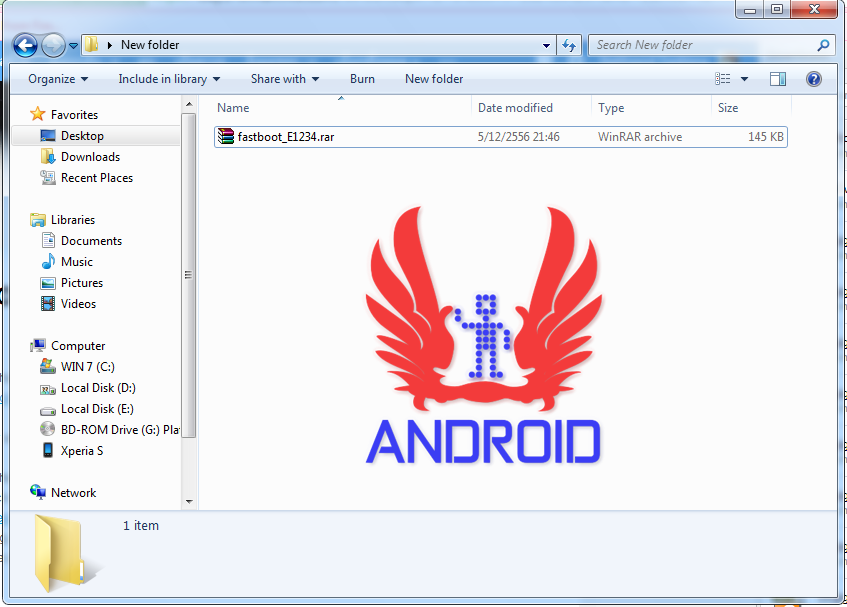Open Desktop under Favorites
Screen dimensions: 847x607
click(x=82, y=136)
